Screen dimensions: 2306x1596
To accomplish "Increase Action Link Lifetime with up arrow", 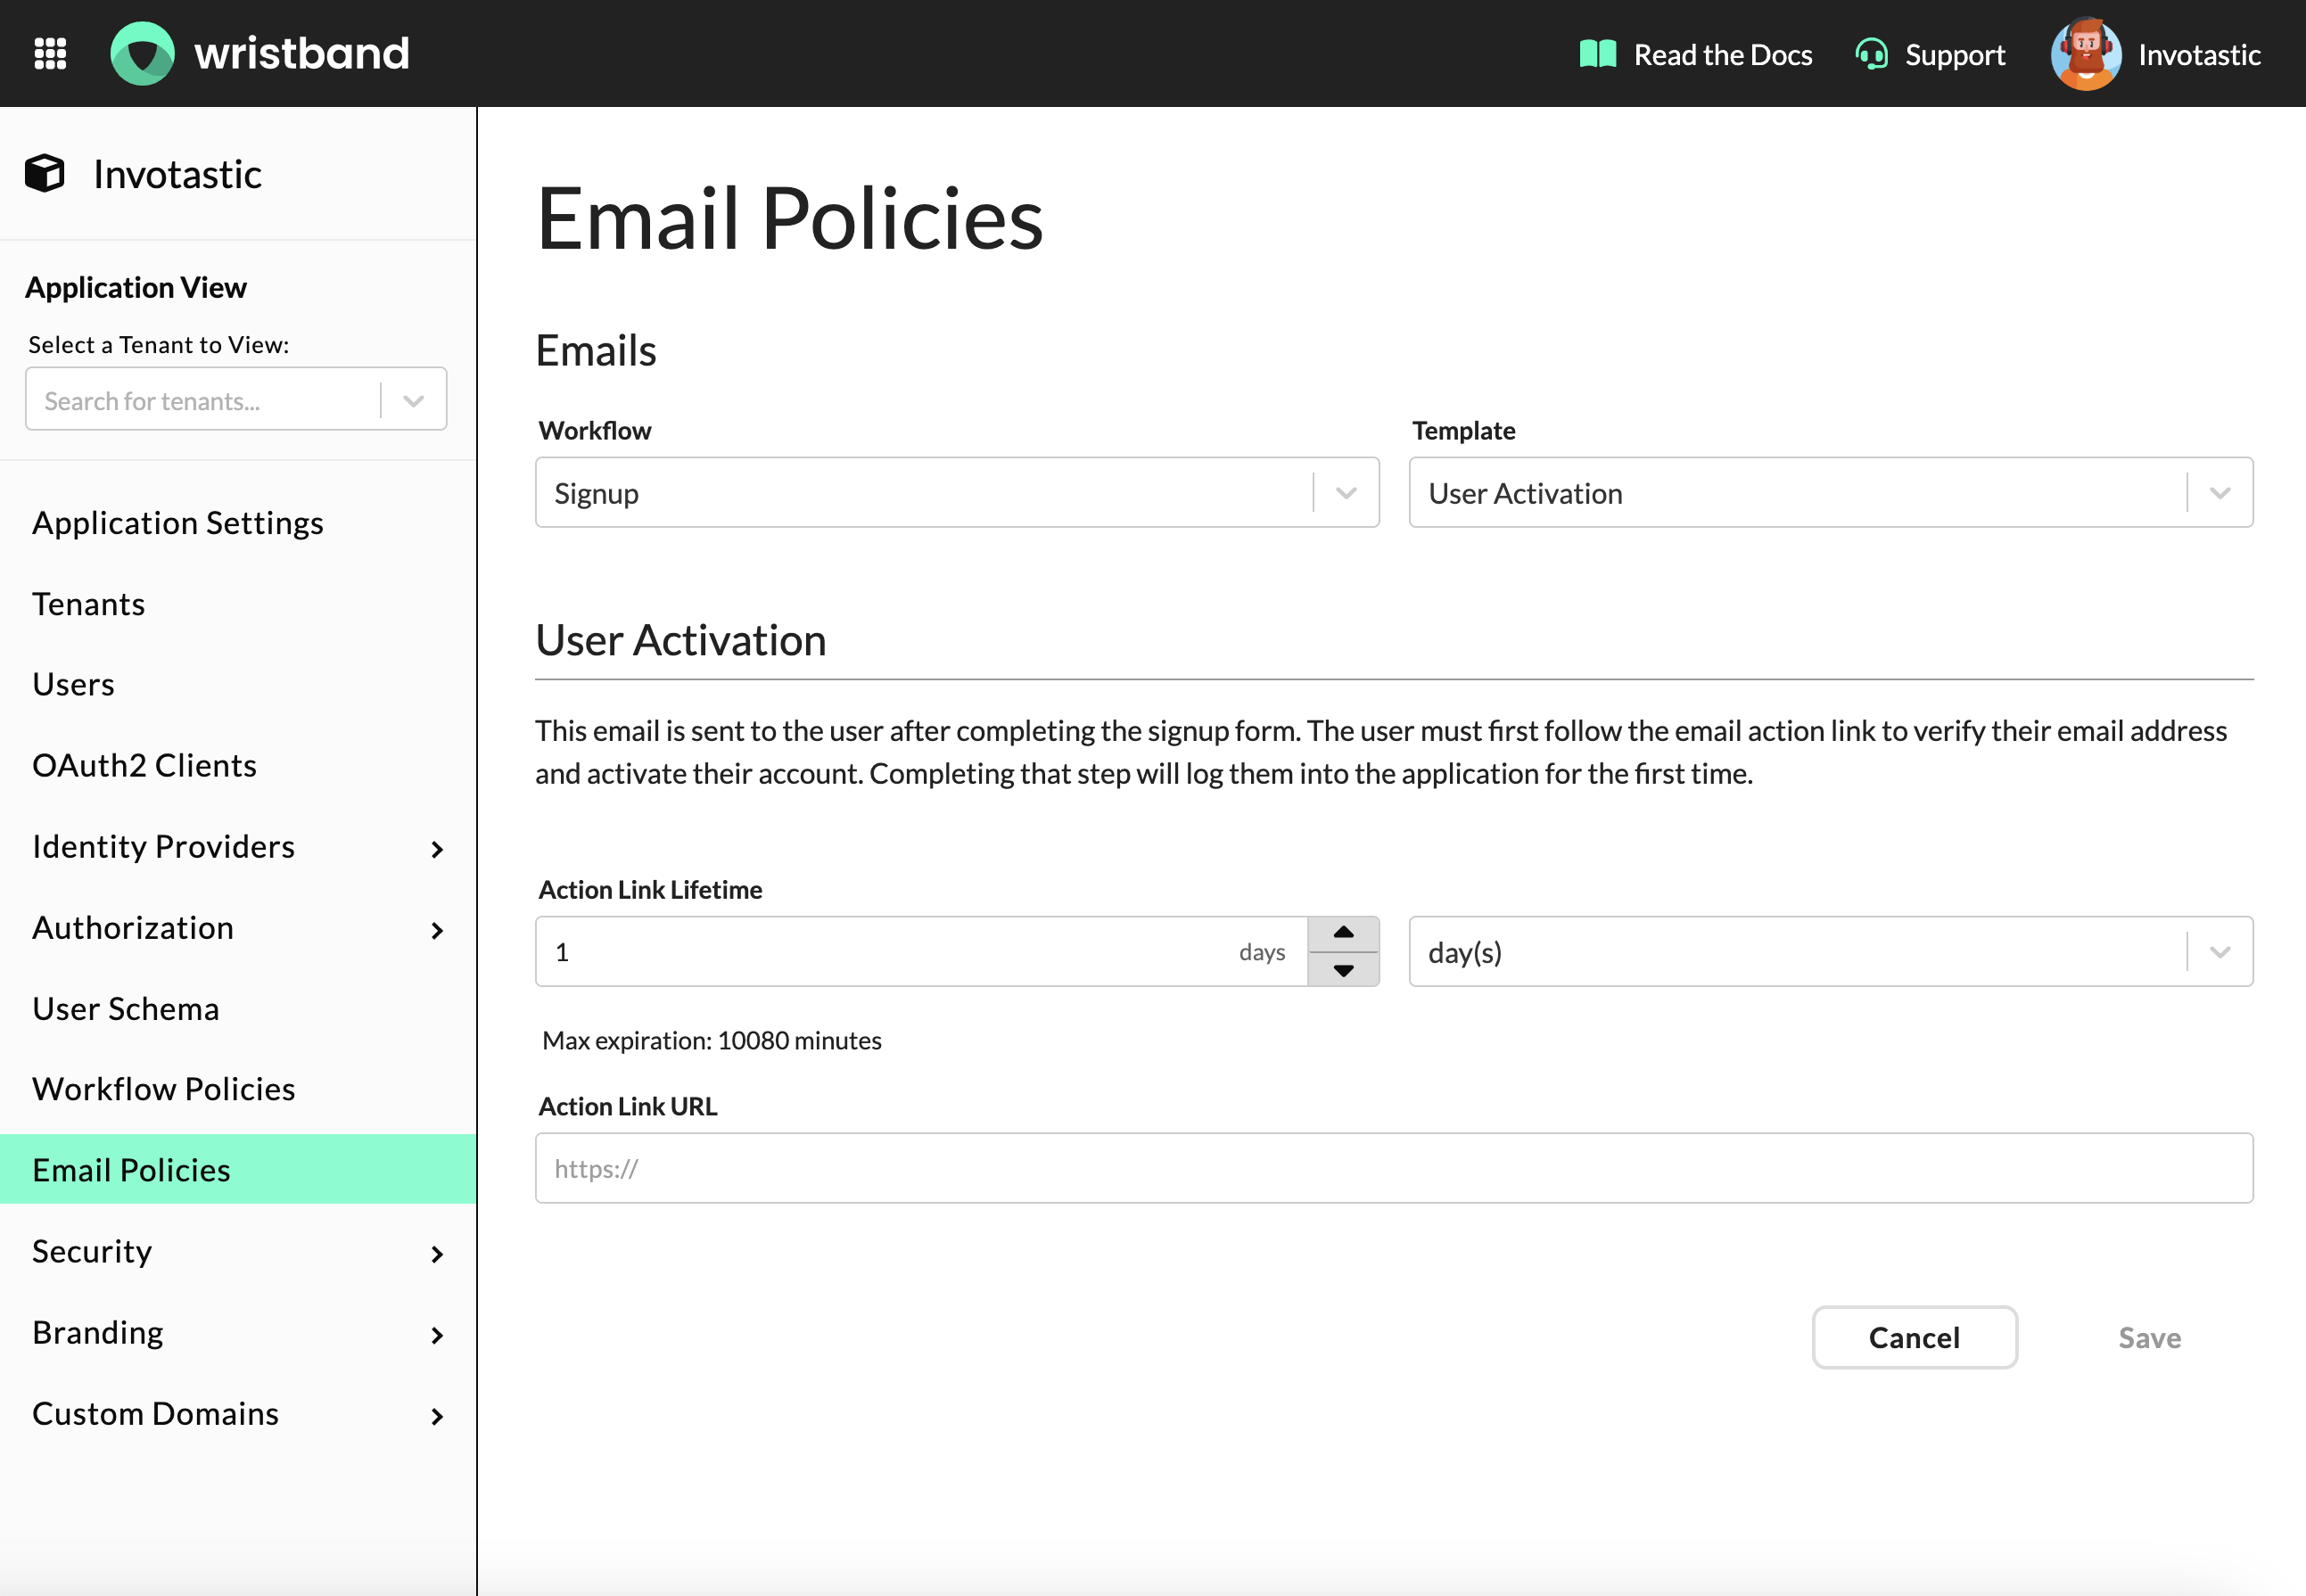I will point(1343,932).
